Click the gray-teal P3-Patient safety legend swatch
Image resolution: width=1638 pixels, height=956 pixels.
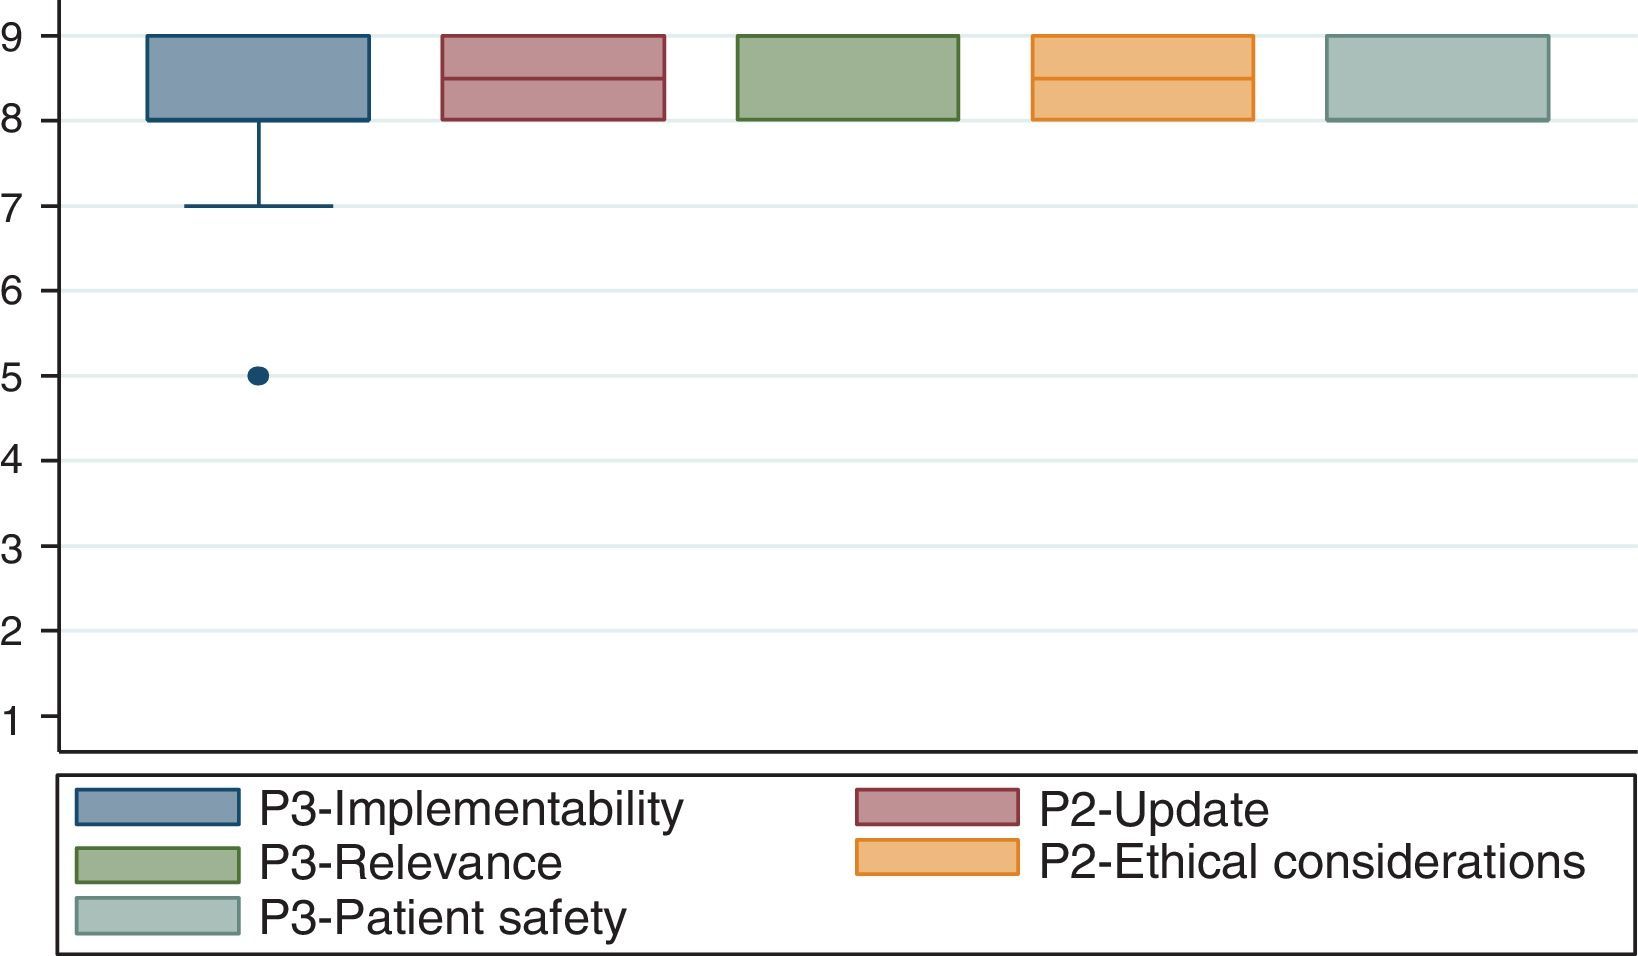point(158,916)
